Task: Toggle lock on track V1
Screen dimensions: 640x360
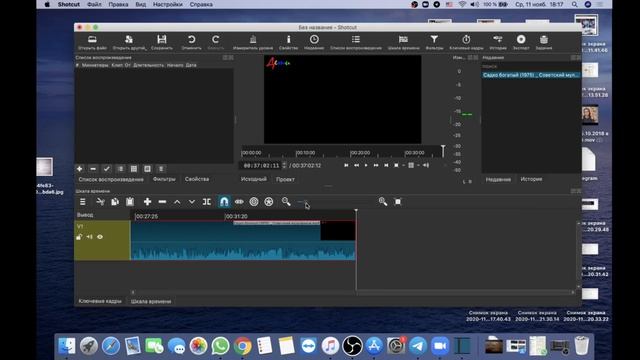Action: [x=79, y=237]
